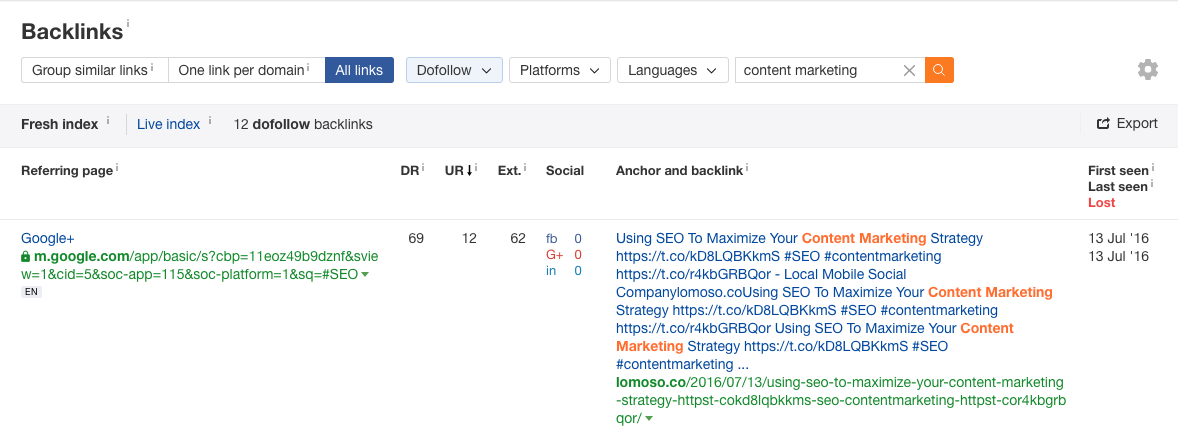1178x436 pixels.
Task: Click the UR sort arrow column header
Action: 458,171
